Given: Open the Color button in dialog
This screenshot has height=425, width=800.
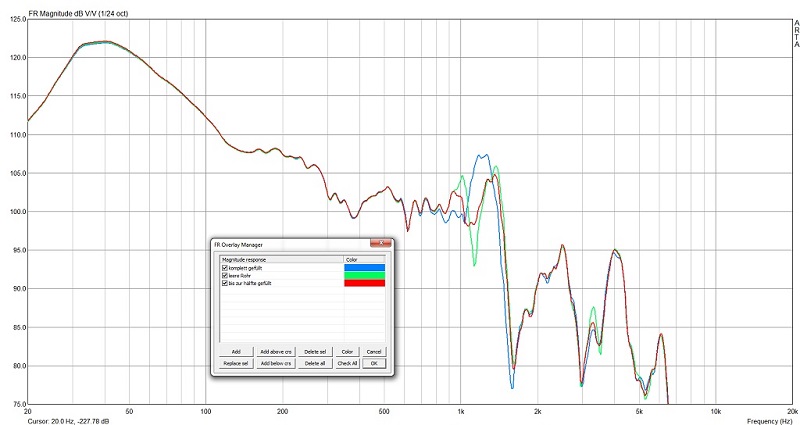Looking at the screenshot, I should point(347,352).
